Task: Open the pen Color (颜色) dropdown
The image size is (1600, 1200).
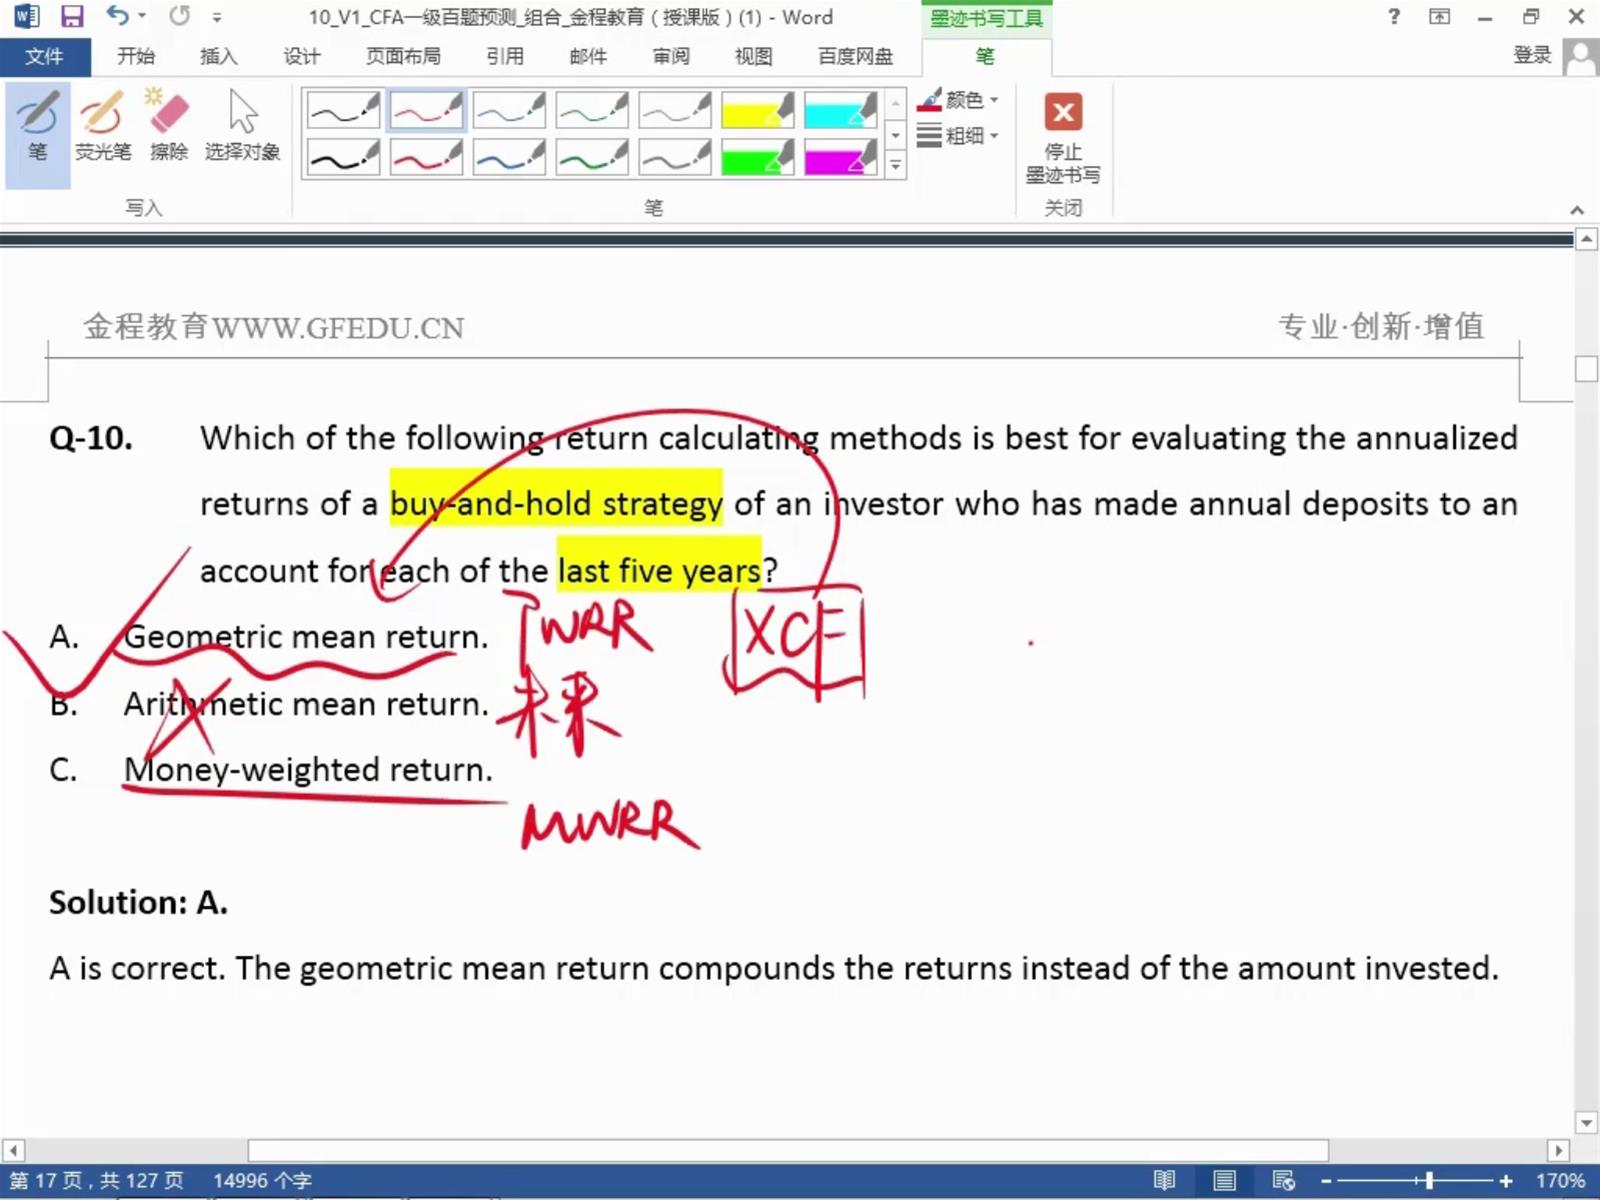Action: tap(958, 100)
